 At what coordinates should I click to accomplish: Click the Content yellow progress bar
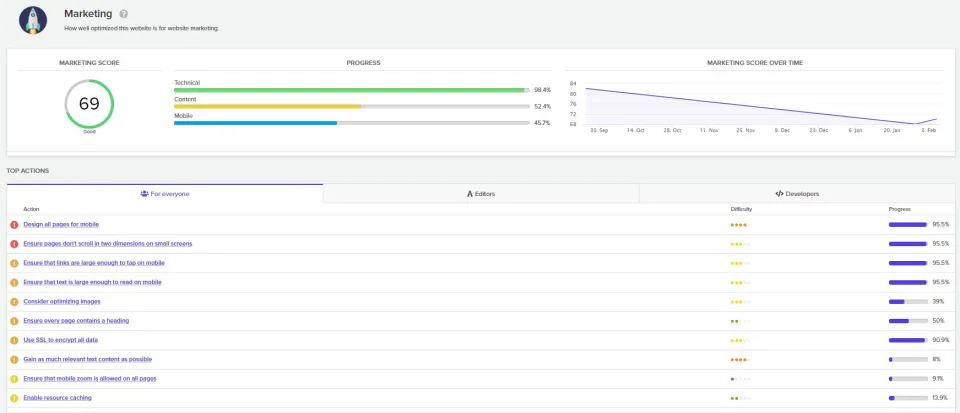pyautogui.click(x=351, y=106)
